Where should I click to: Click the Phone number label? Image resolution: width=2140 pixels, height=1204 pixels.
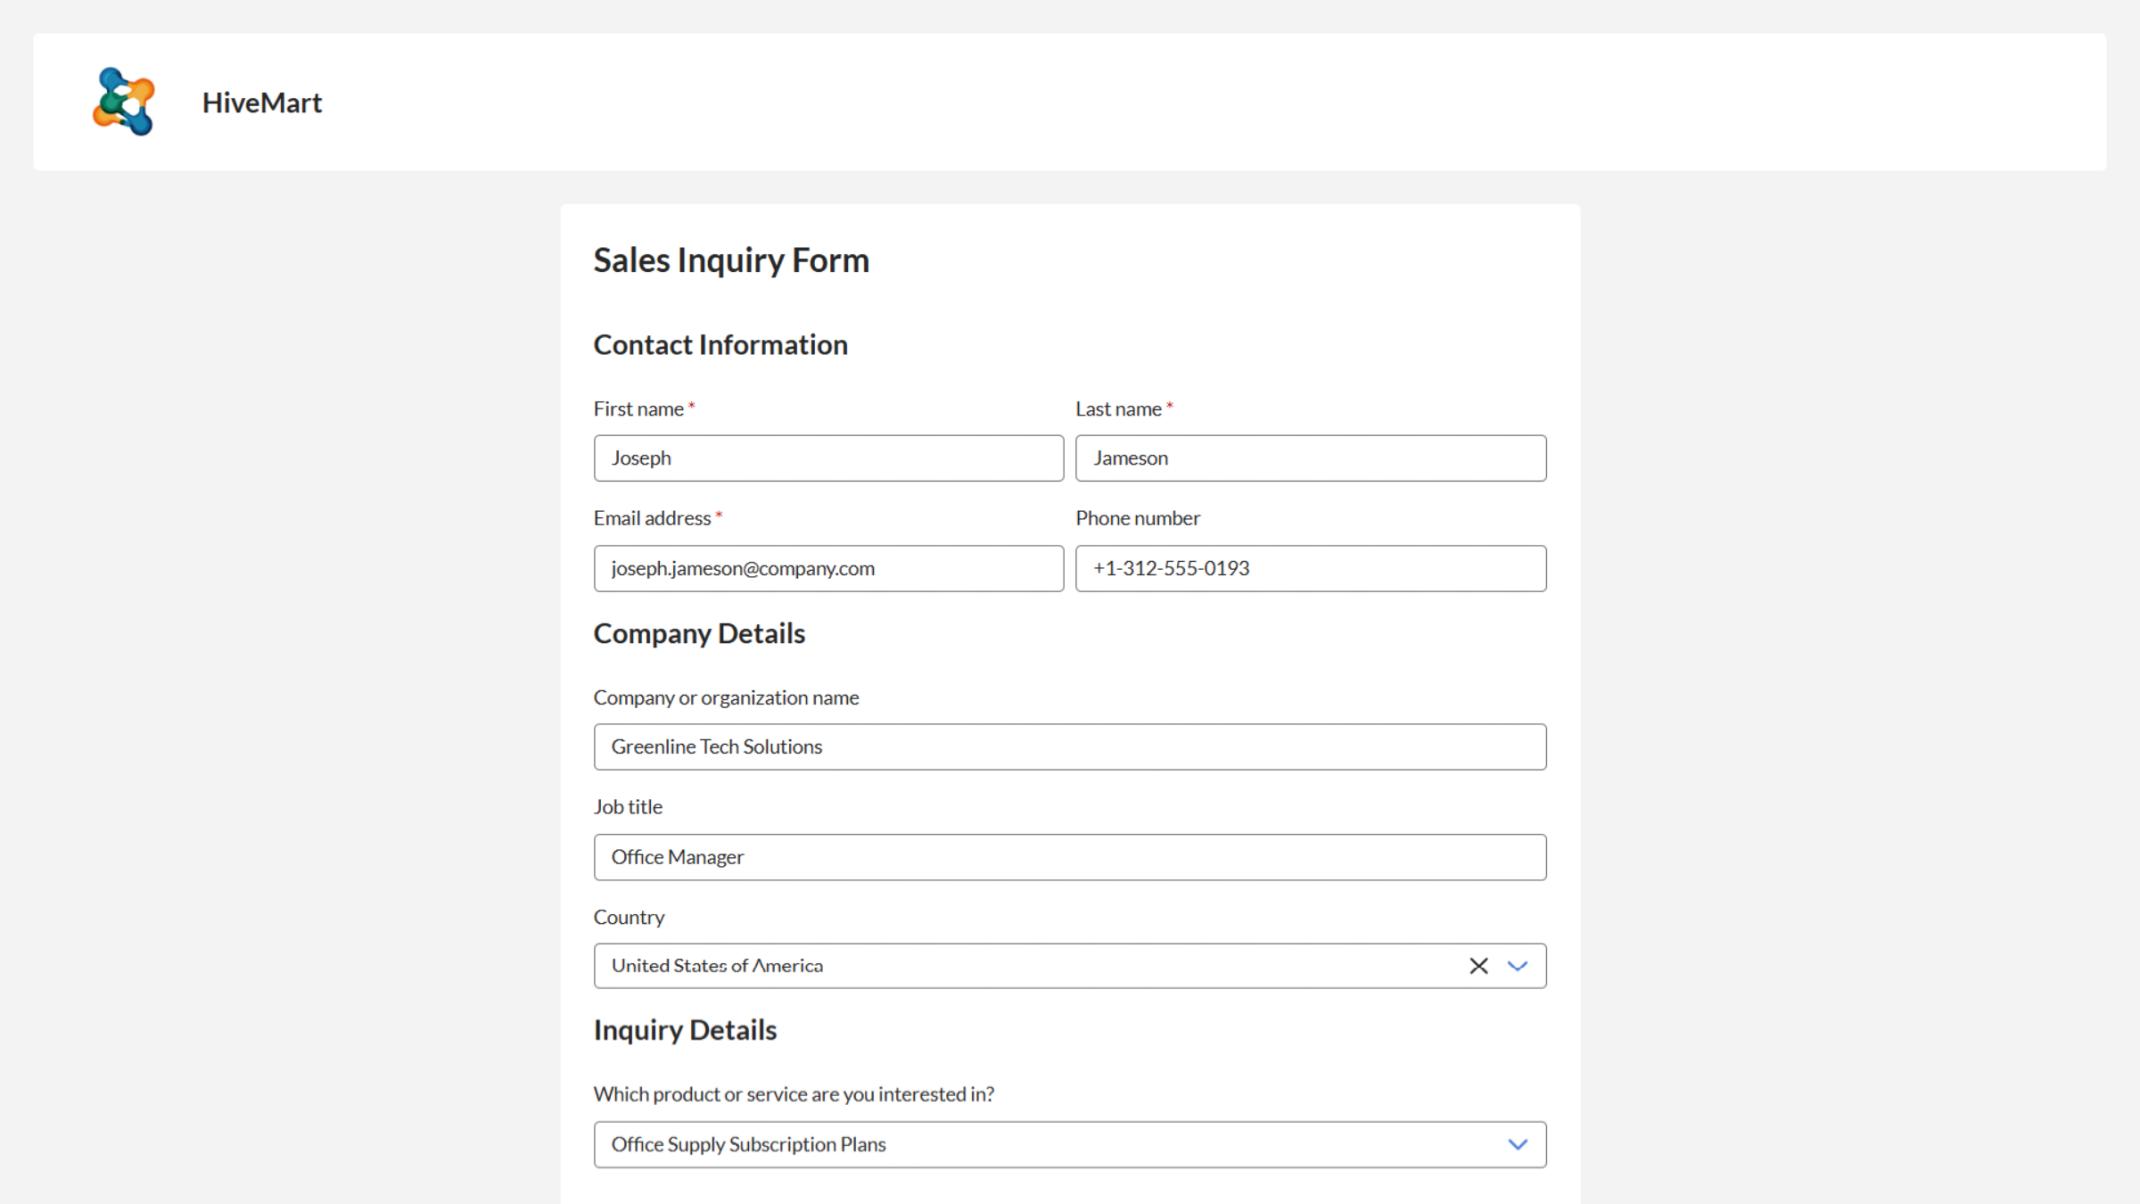[1138, 518]
